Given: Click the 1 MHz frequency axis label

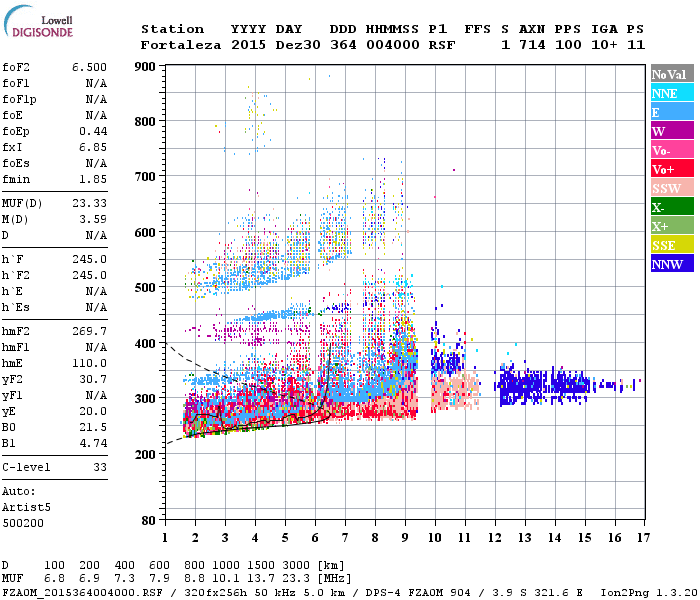Looking at the screenshot, I should (165, 538).
